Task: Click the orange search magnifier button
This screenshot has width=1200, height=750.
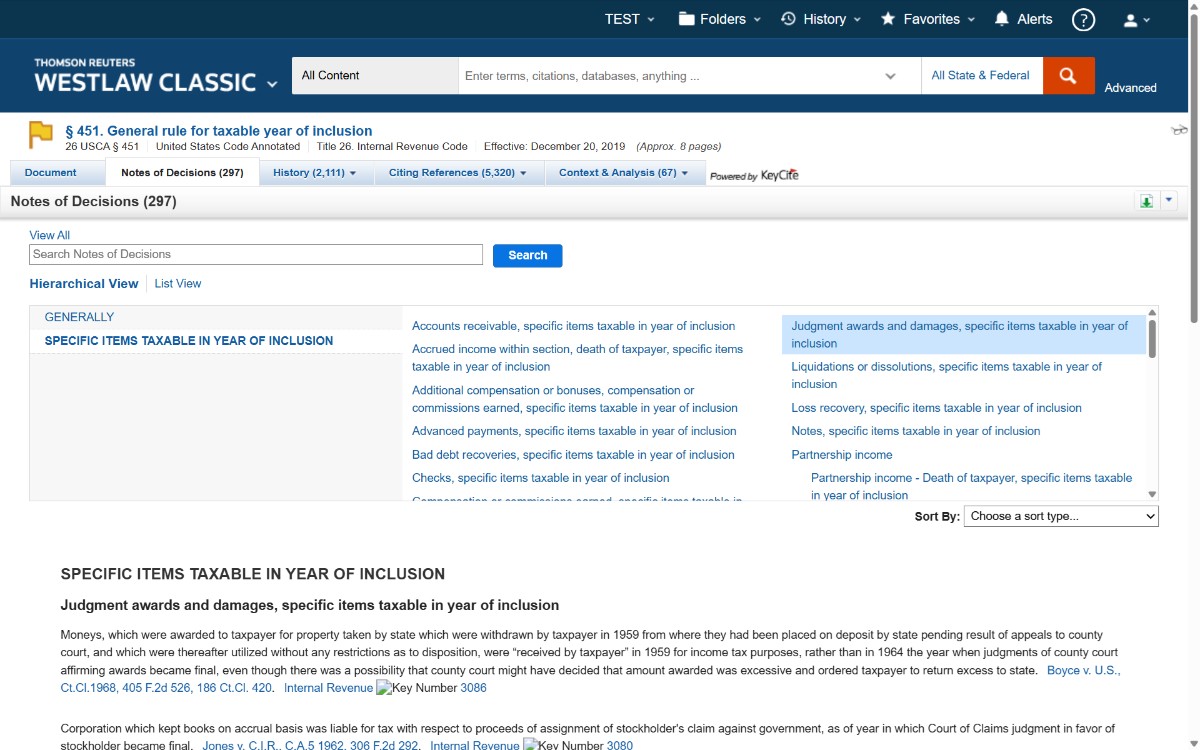Action: 1068,76
